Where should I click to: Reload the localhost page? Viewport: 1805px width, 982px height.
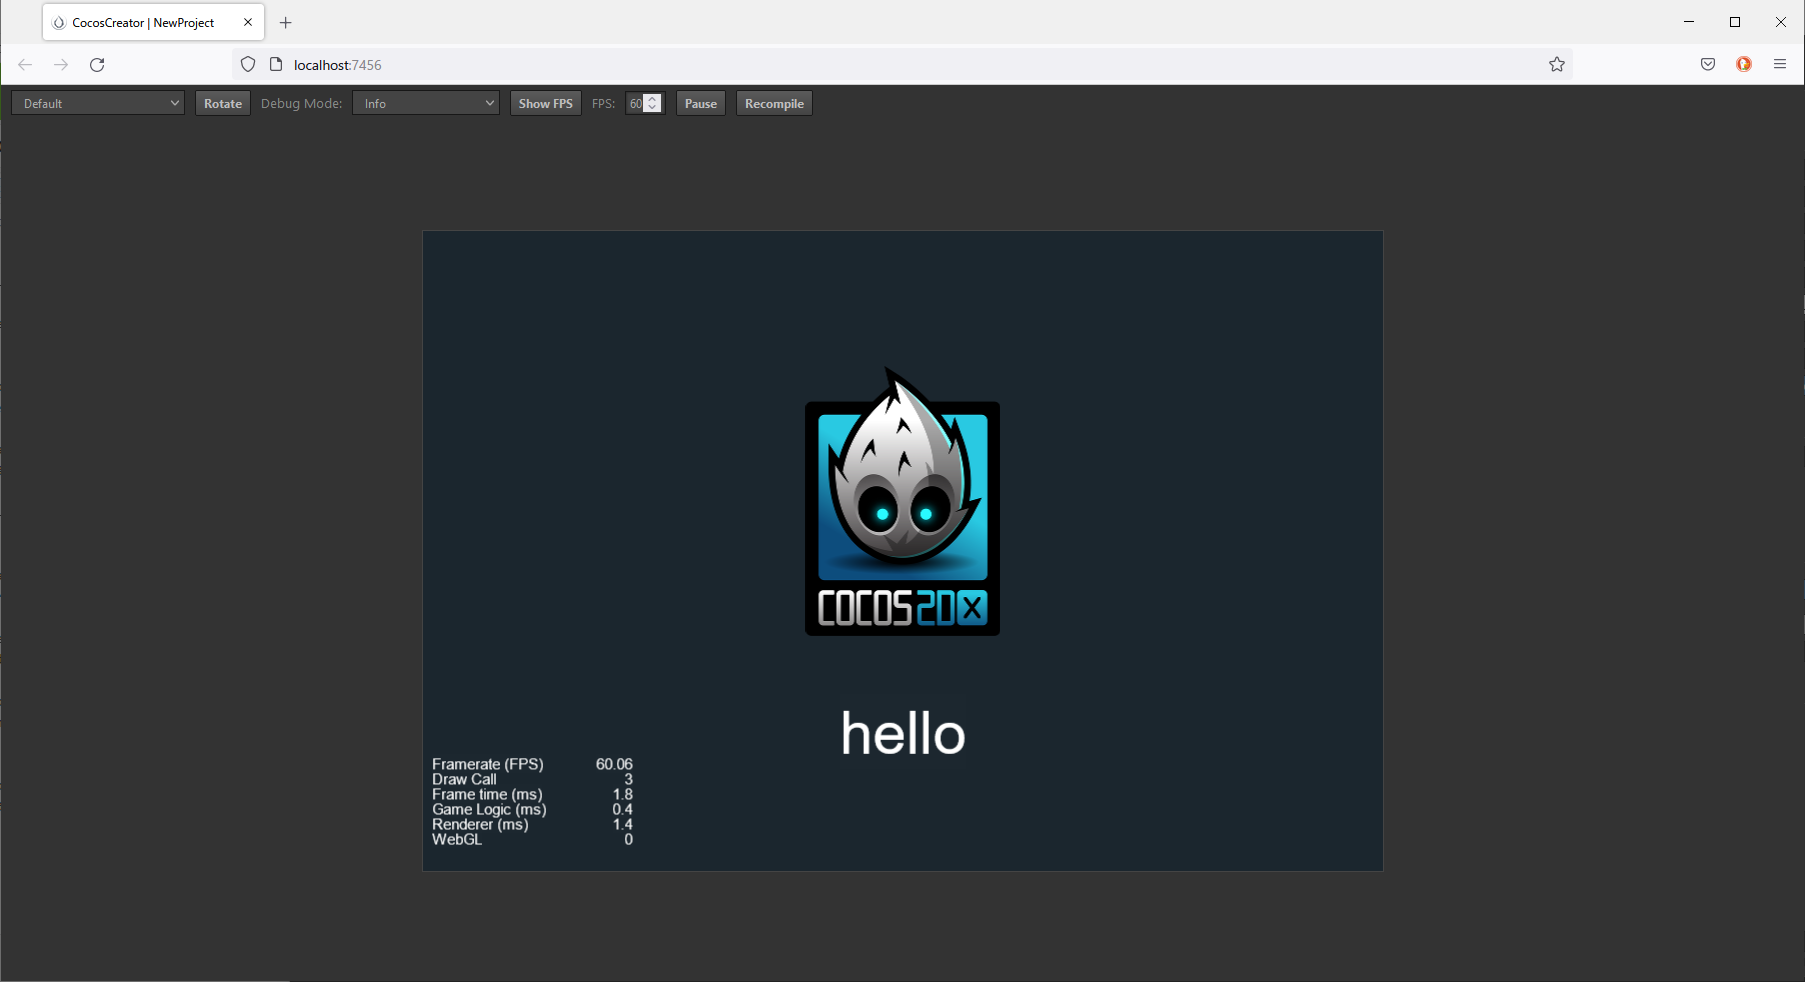pos(97,65)
